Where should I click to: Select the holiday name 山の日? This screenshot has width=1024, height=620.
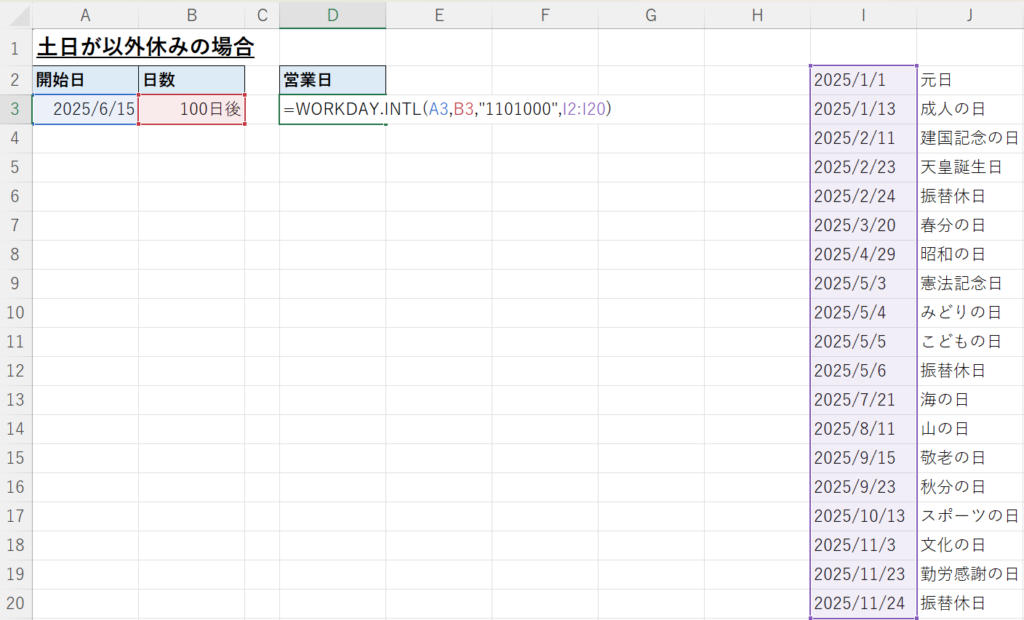(x=944, y=429)
